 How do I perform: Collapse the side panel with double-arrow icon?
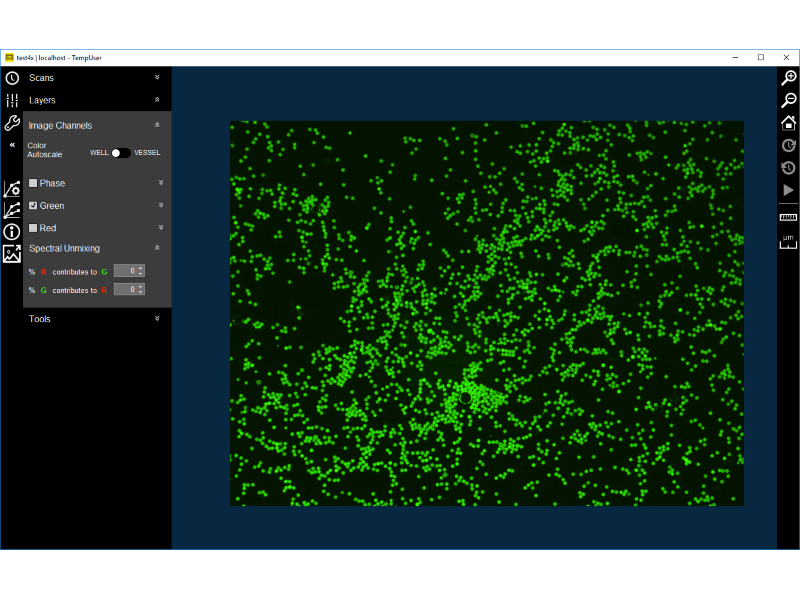coord(12,145)
